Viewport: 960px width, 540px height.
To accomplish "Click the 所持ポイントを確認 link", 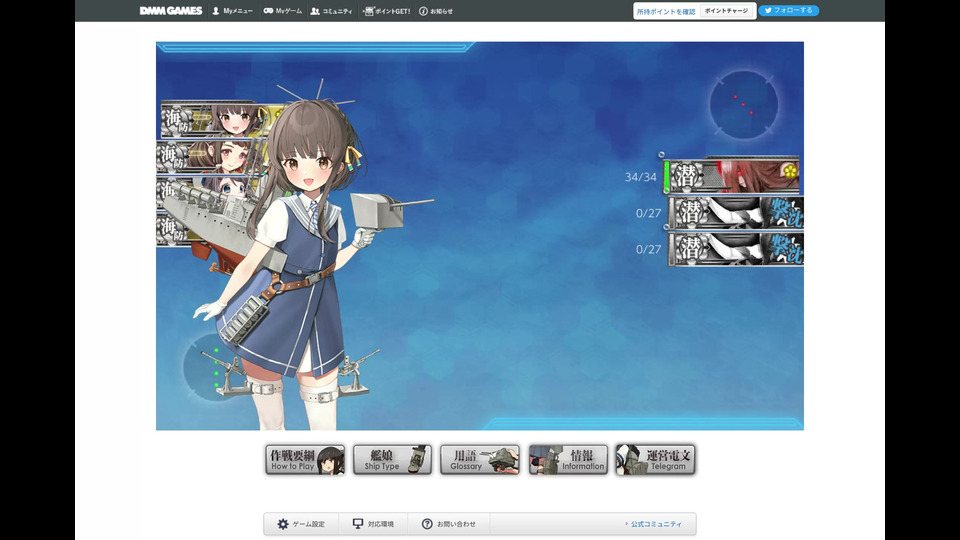I will click(666, 12).
